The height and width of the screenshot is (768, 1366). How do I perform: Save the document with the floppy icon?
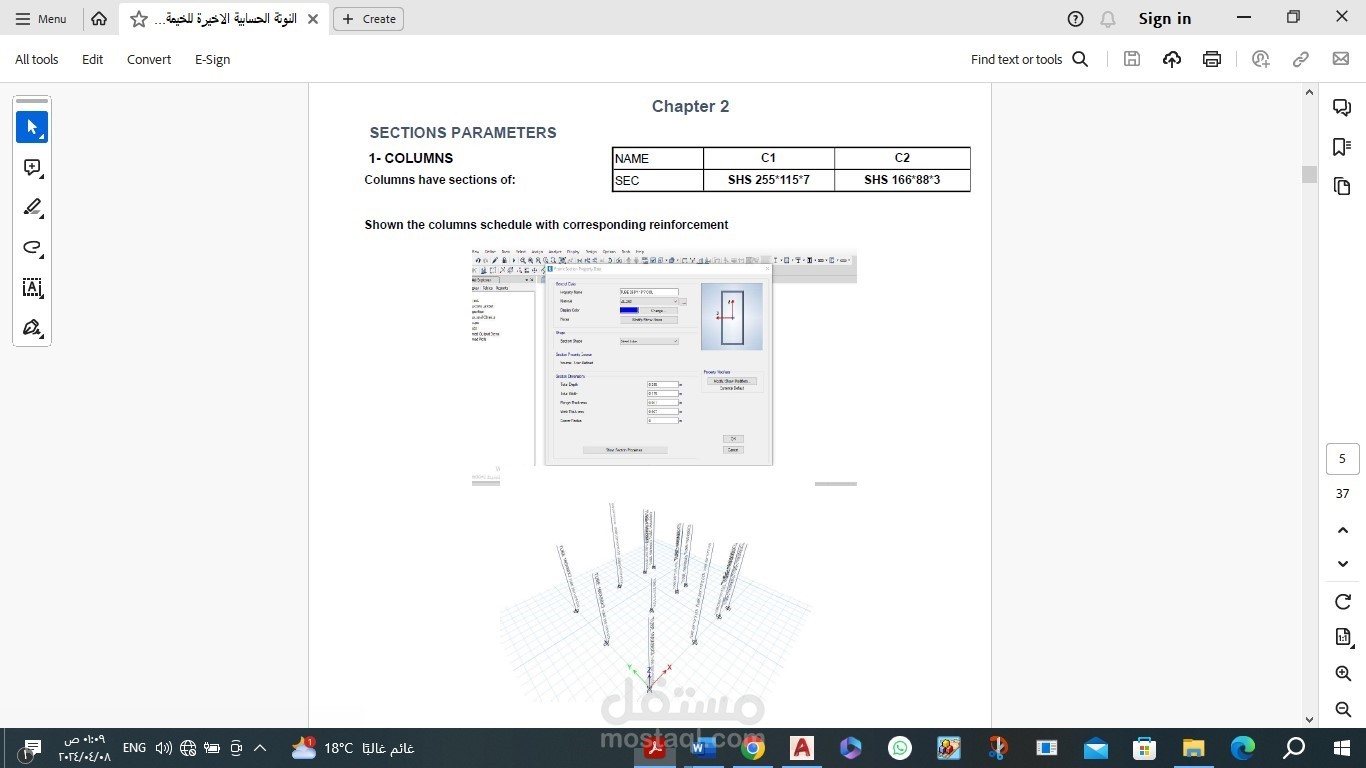point(1132,59)
